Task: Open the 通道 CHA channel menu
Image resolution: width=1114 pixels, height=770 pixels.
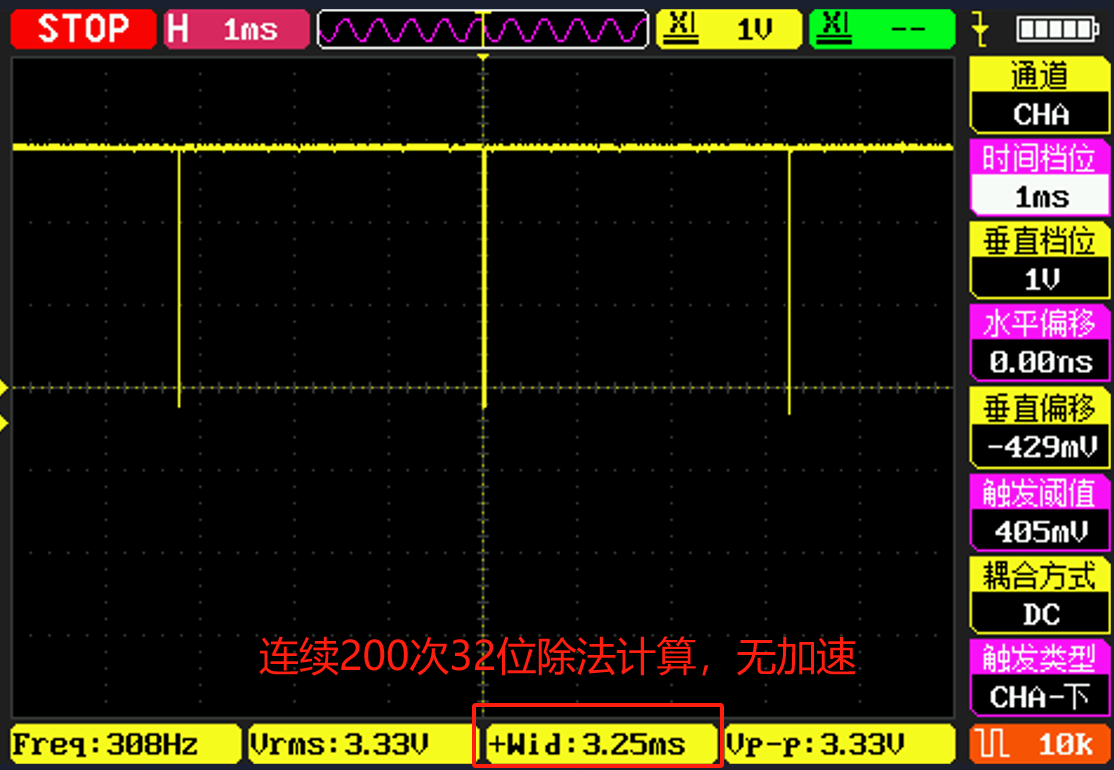Action: click(x=1039, y=96)
